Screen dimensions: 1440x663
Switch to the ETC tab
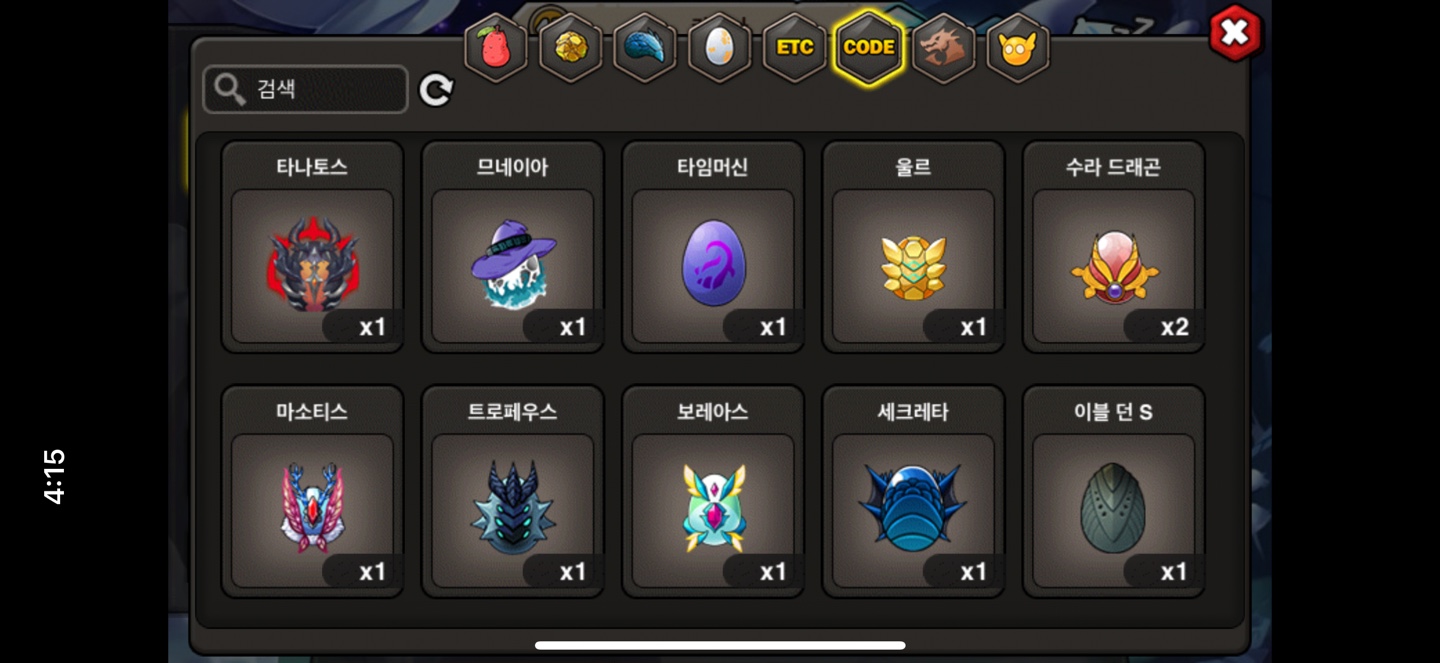click(x=795, y=47)
